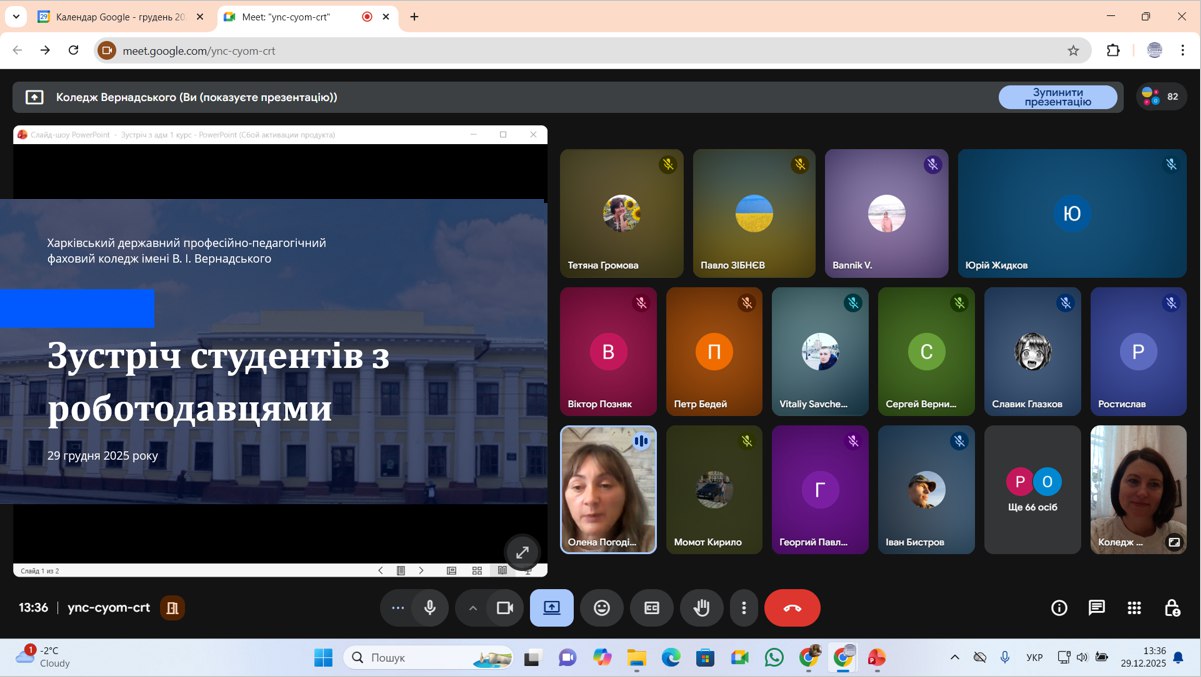Show the 82 participants list

coord(1161,97)
